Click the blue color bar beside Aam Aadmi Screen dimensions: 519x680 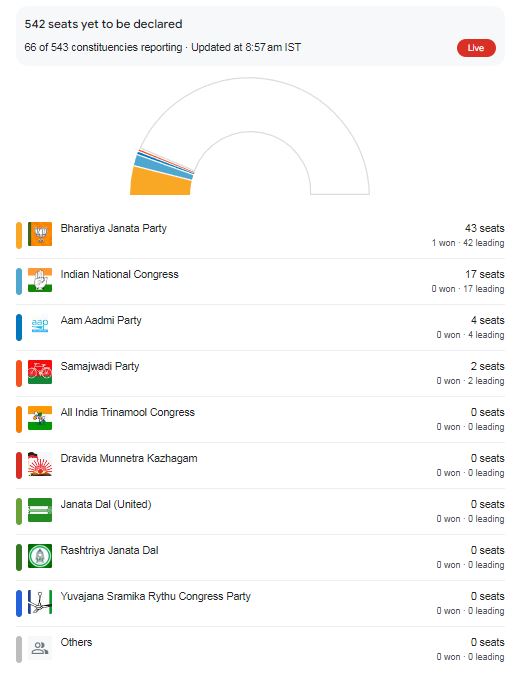pos(19,327)
